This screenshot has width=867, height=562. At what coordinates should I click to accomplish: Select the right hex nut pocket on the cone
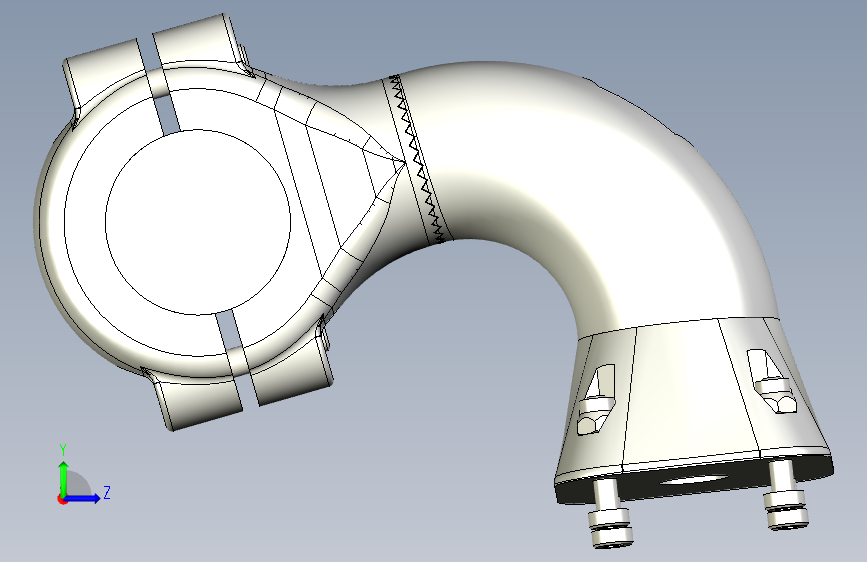coord(772,381)
